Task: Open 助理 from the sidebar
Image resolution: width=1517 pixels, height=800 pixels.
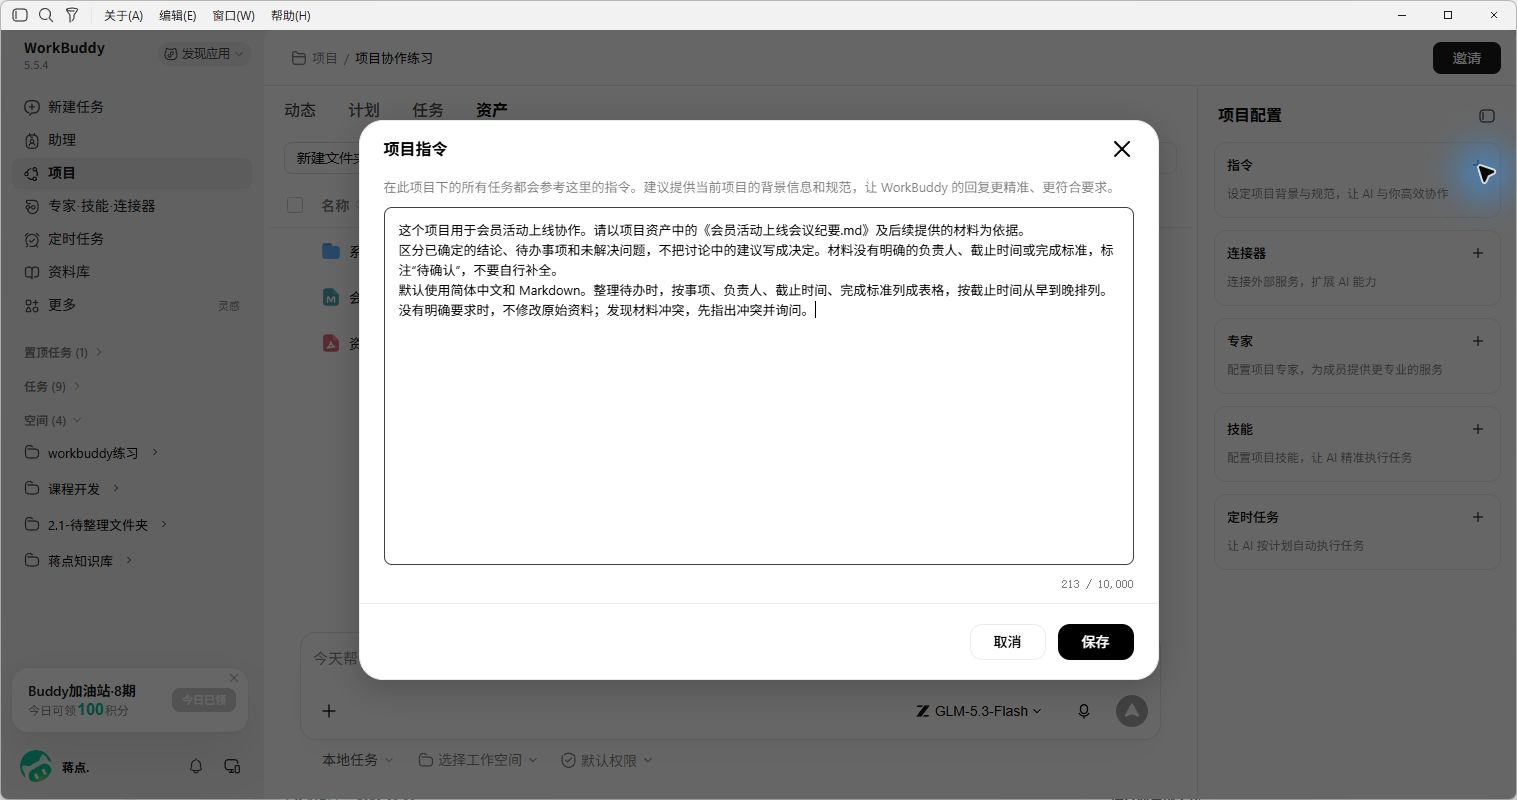Action: point(132,140)
